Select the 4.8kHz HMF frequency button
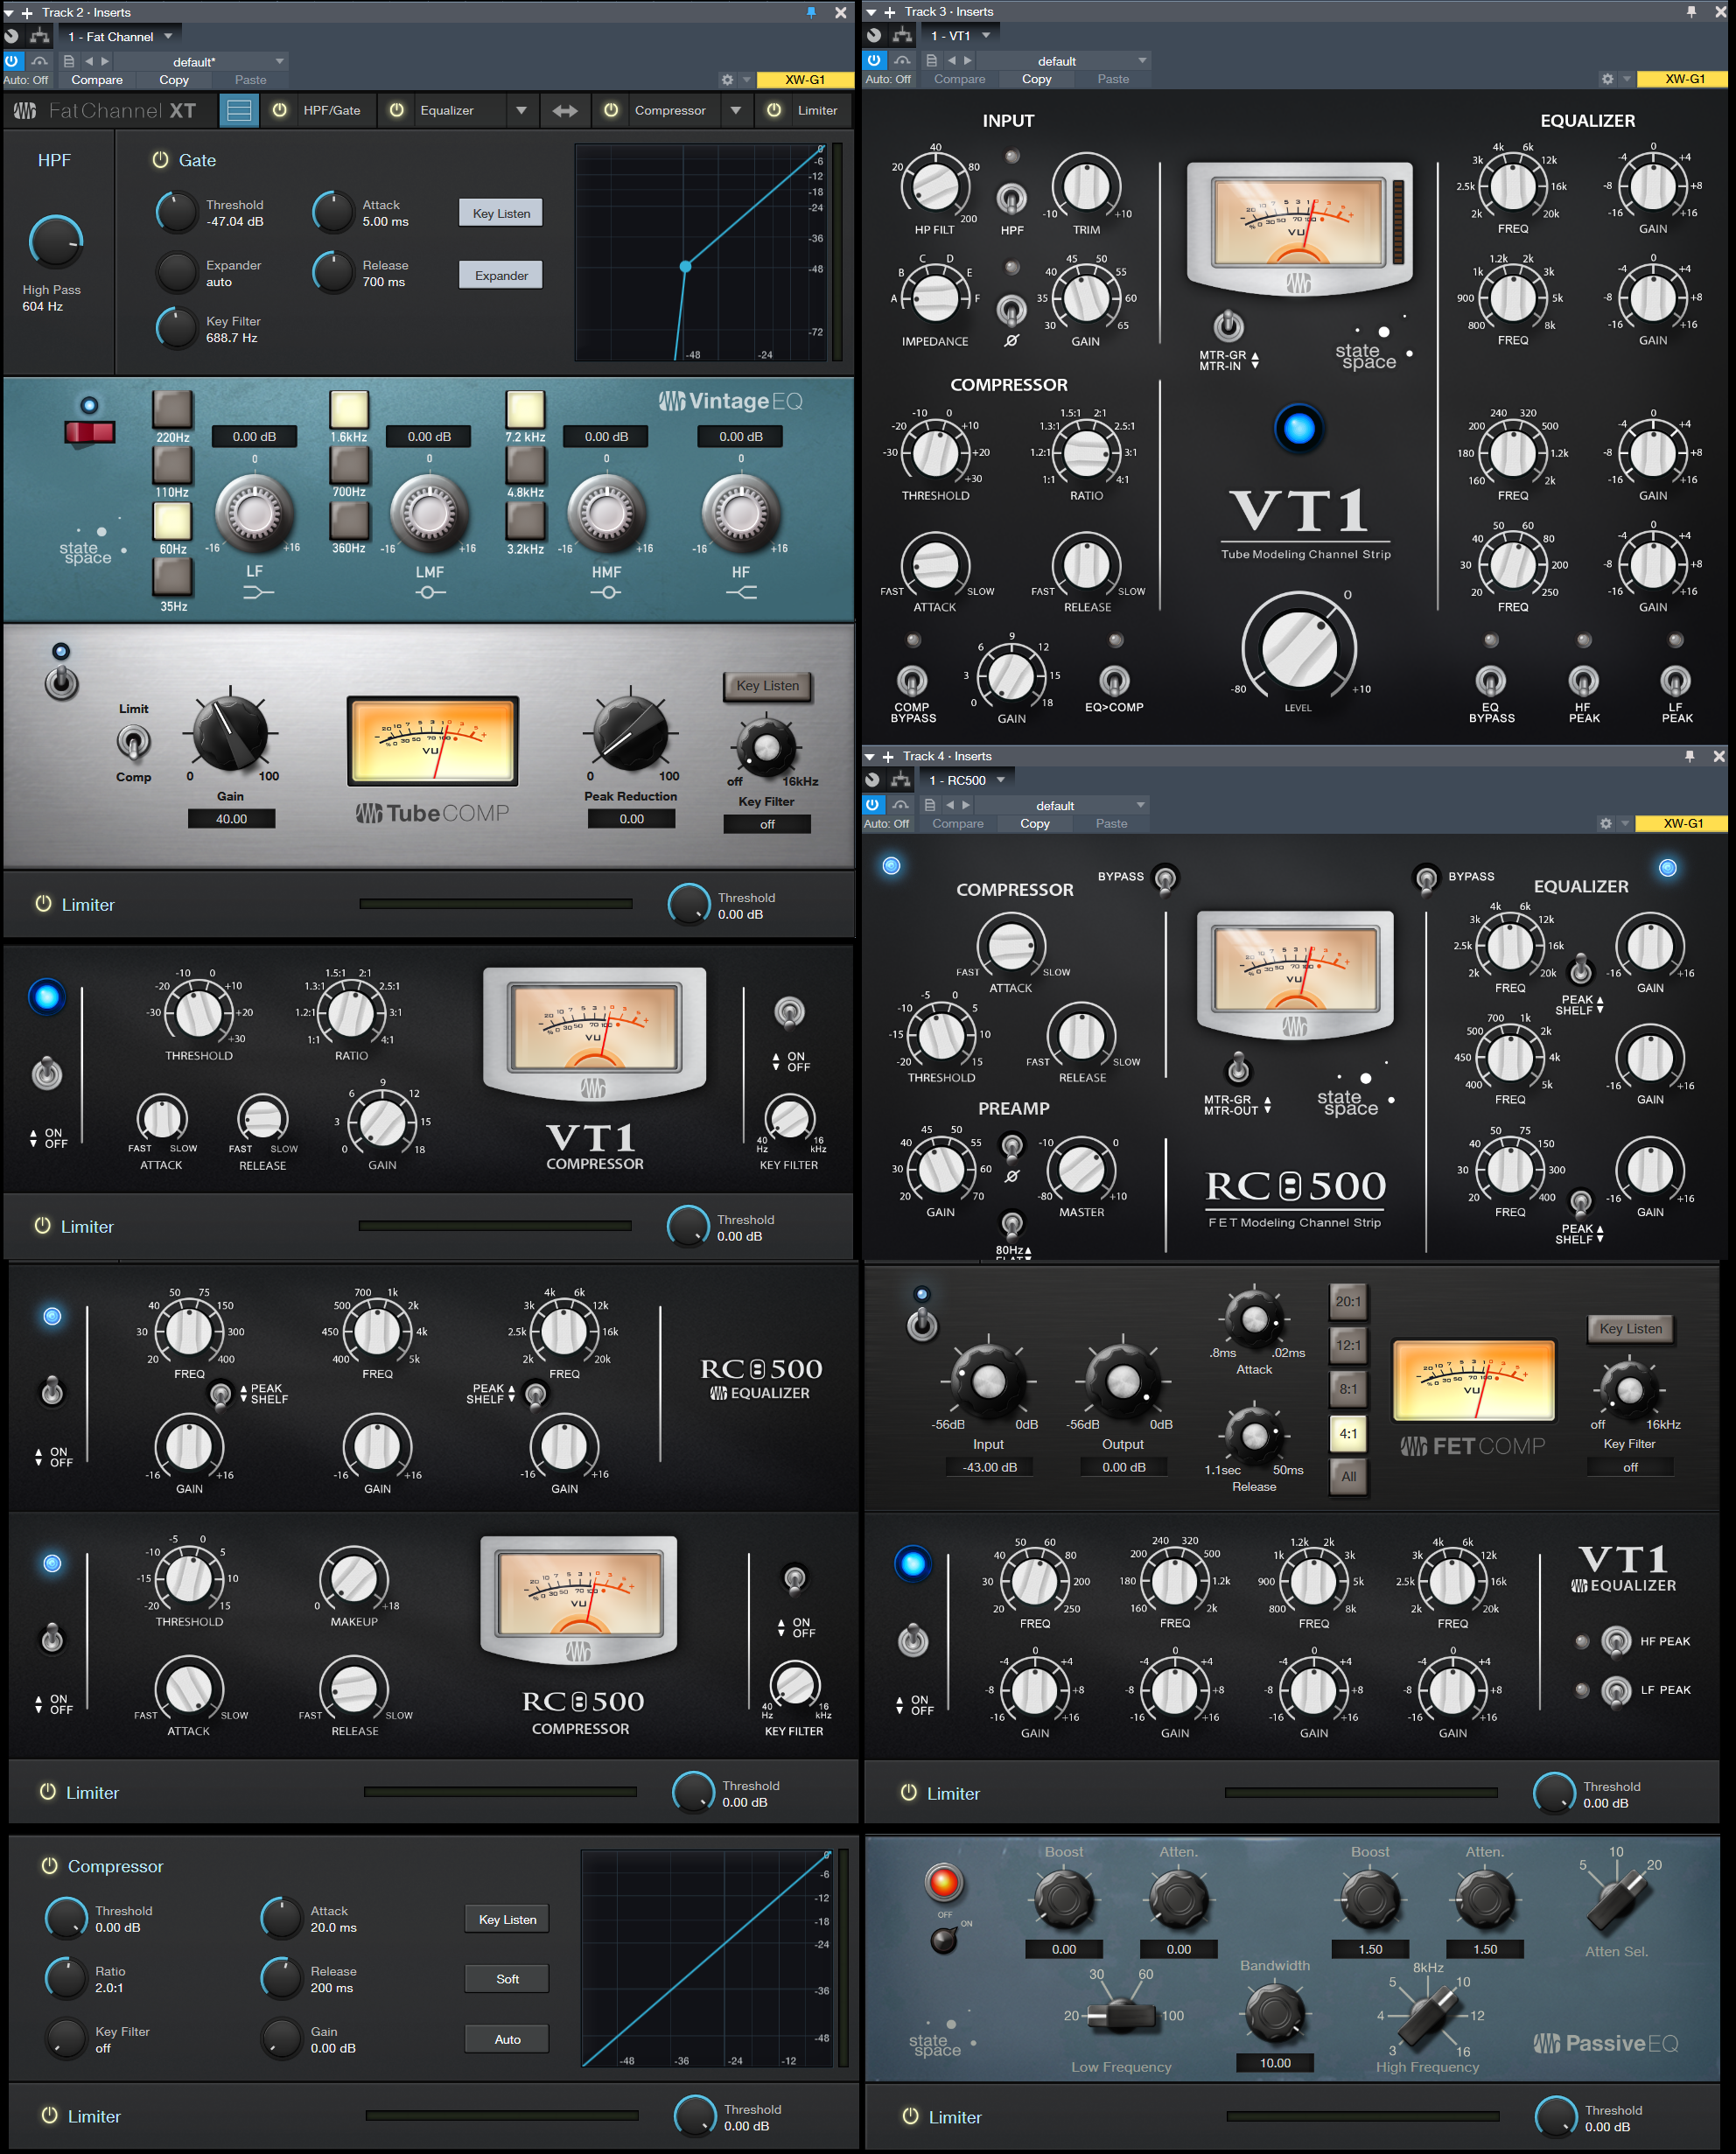Image resolution: width=1736 pixels, height=2154 pixels. tap(525, 464)
